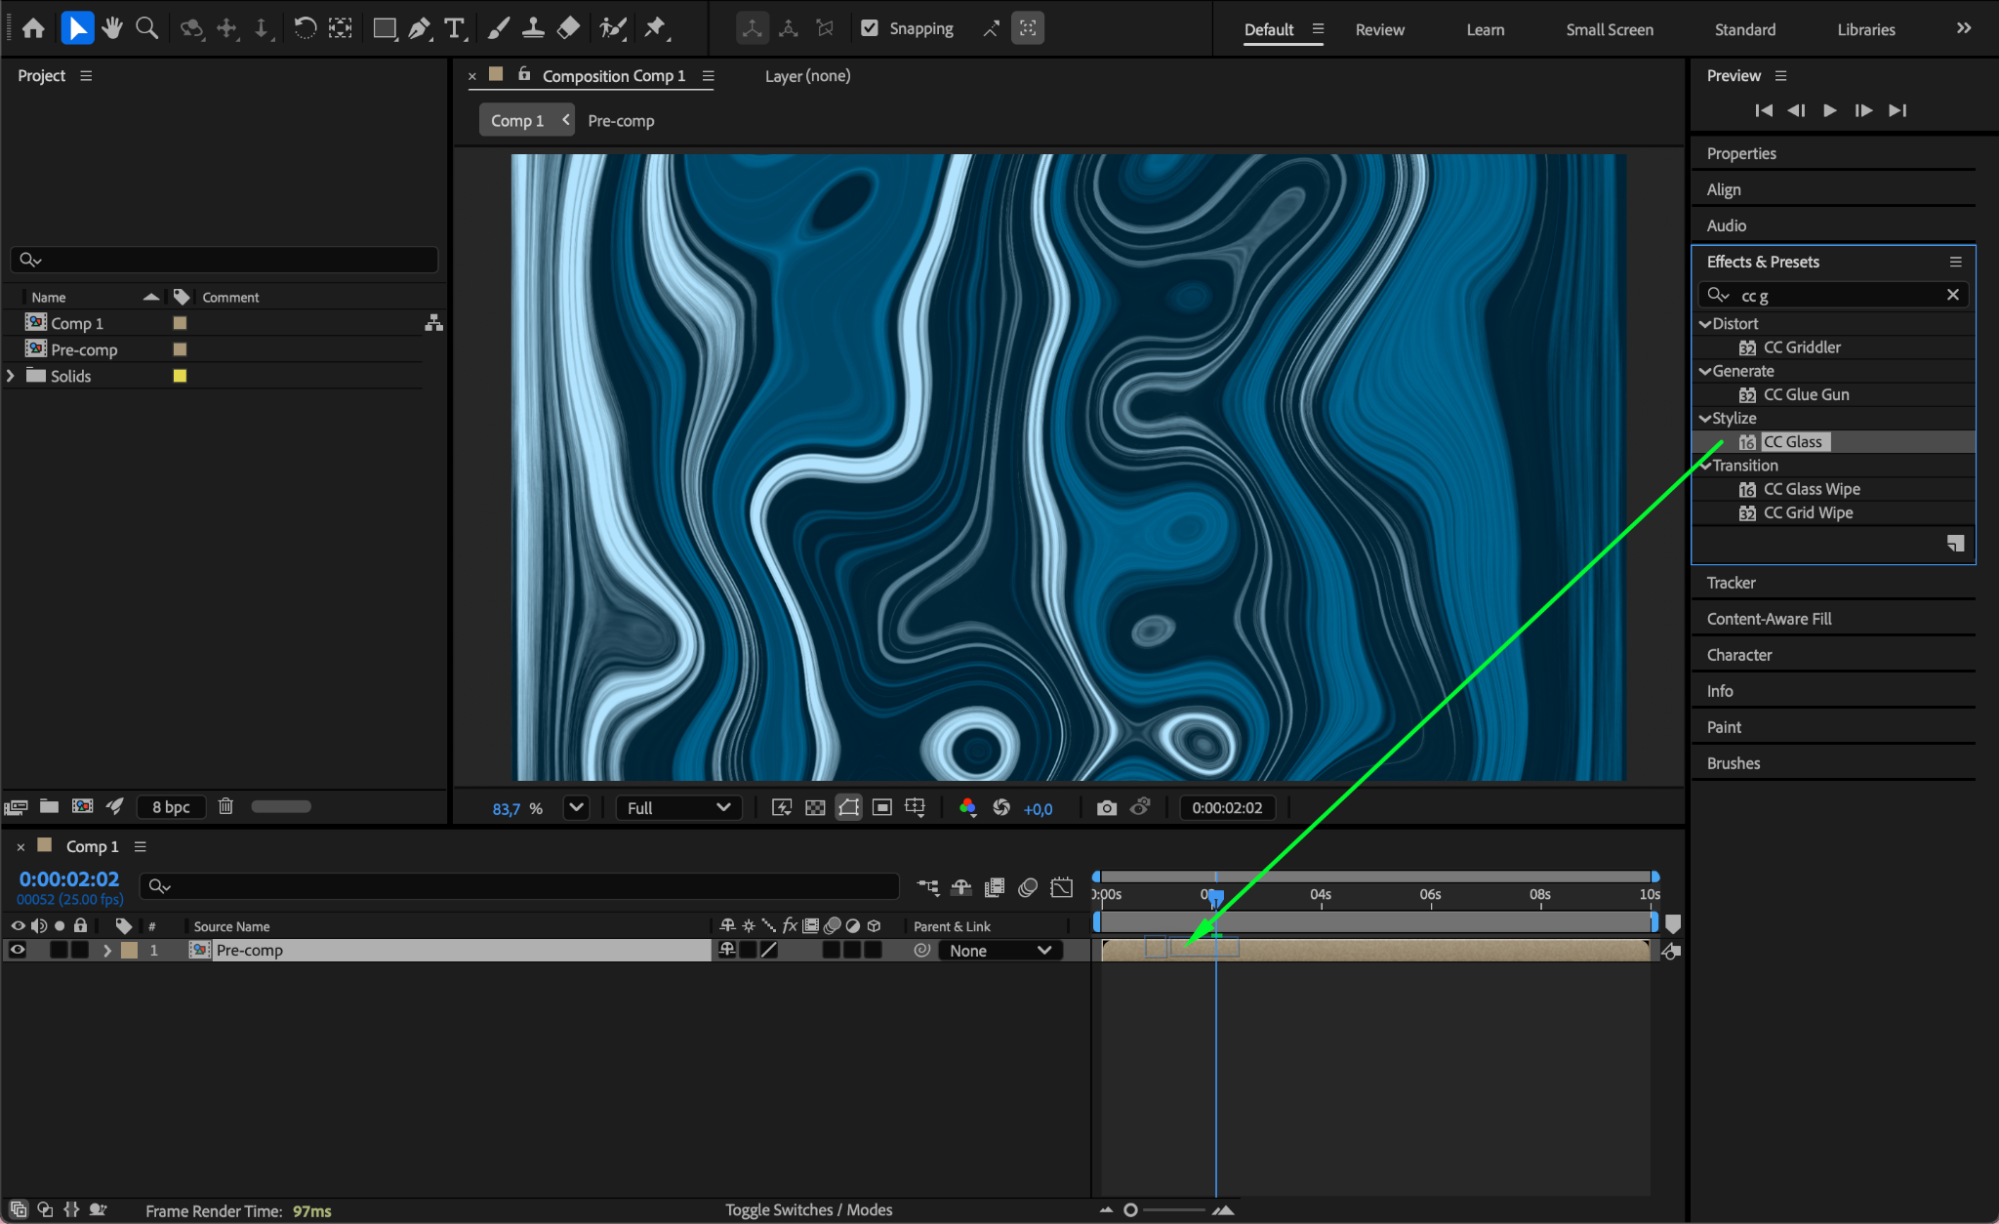Screen dimensions: 1999x1224
Task: Click the snapshot camera icon
Action: click(x=1106, y=808)
